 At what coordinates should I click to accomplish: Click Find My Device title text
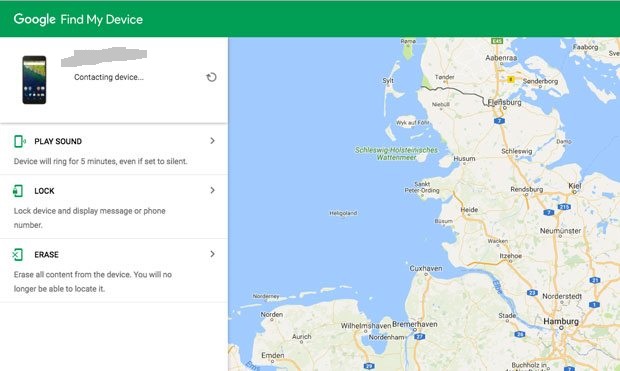(102, 19)
